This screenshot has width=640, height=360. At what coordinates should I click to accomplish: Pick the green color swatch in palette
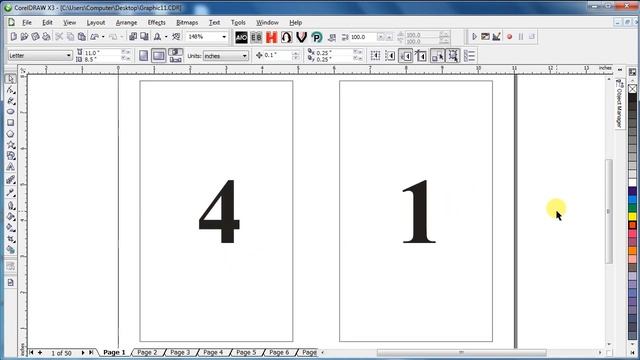[x=632, y=208]
